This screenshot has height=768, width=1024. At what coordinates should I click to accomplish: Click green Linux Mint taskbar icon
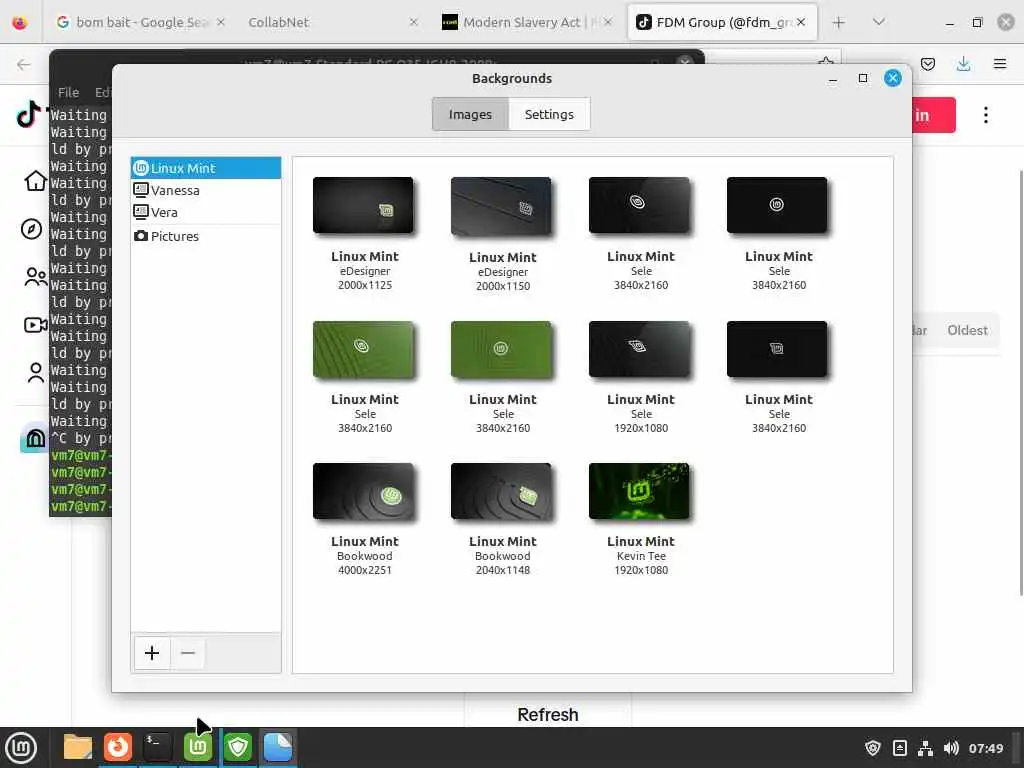pyautogui.click(x=198, y=747)
